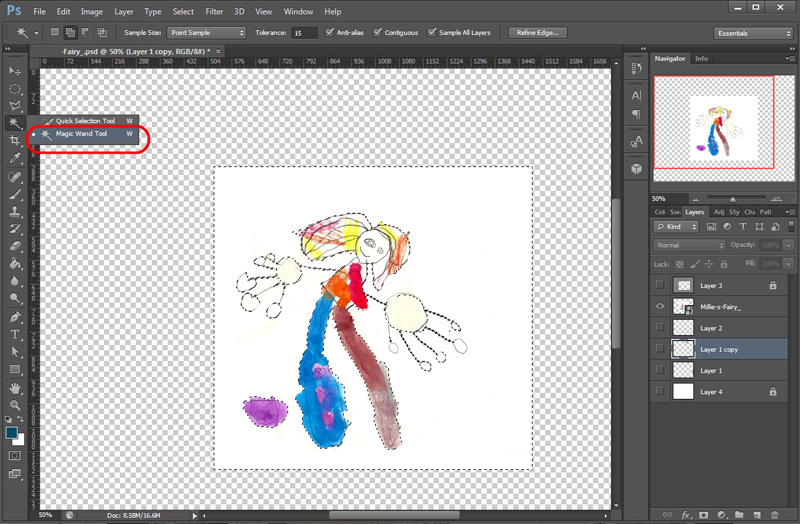Select the Elliptical Marquee tool

(15, 89)
